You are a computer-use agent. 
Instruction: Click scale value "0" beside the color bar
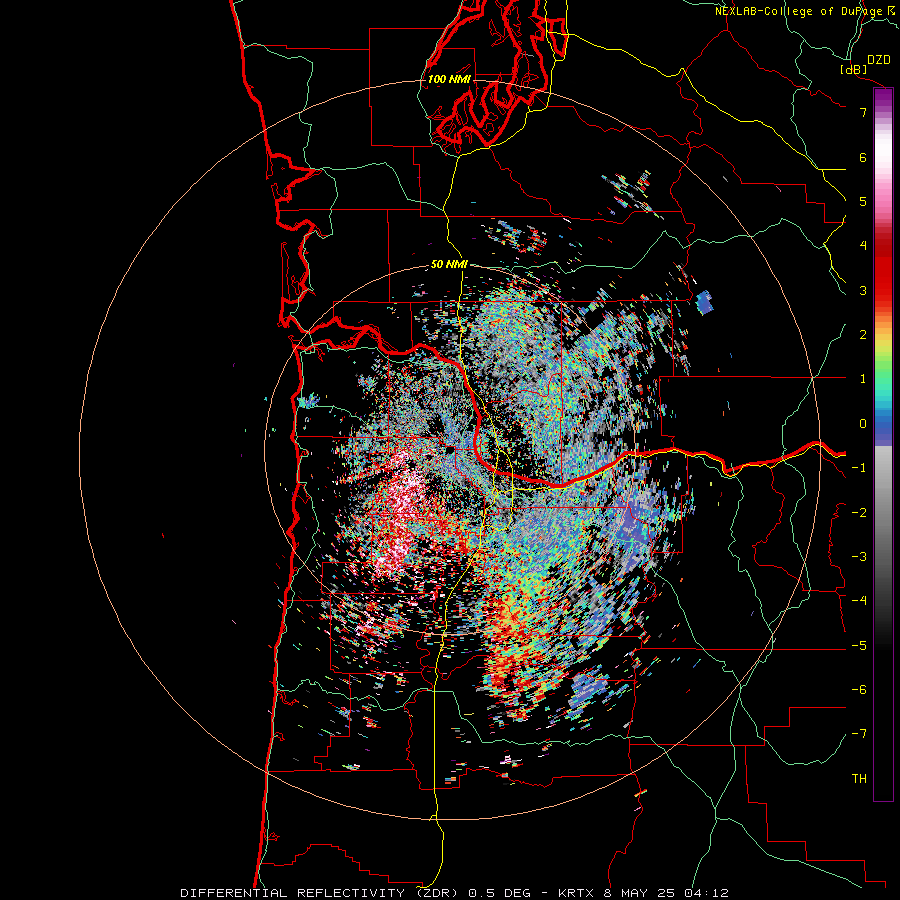(x=863, y=424)
